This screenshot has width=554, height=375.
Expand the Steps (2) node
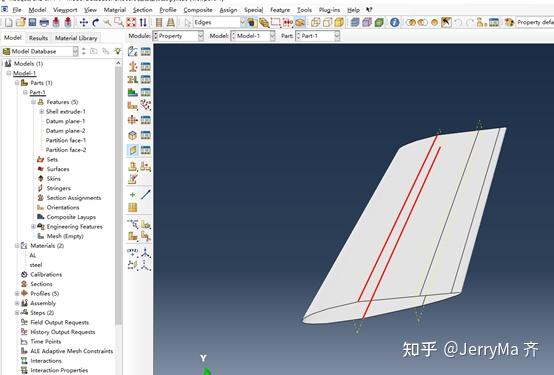pos(17,312)
